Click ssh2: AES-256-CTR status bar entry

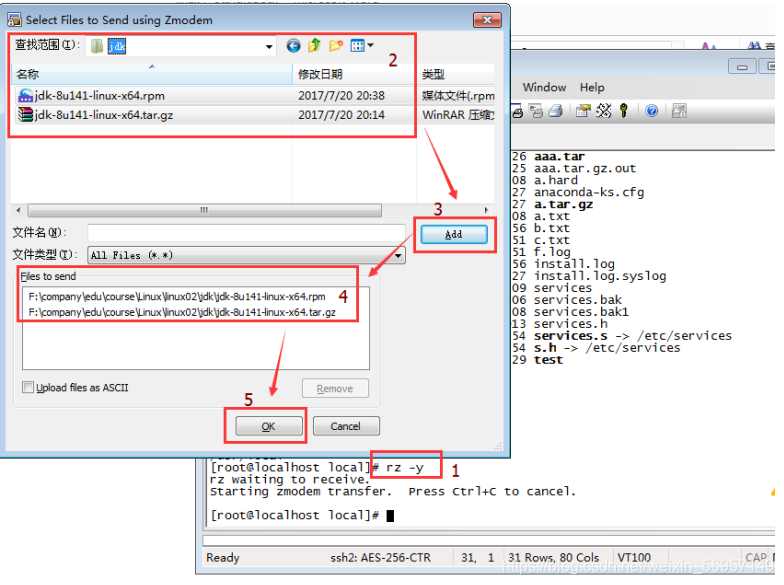point(380,558)
